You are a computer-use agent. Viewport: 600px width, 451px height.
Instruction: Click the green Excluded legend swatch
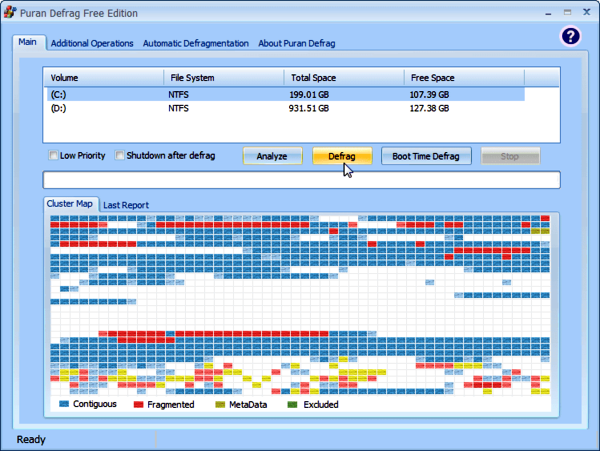292,404
